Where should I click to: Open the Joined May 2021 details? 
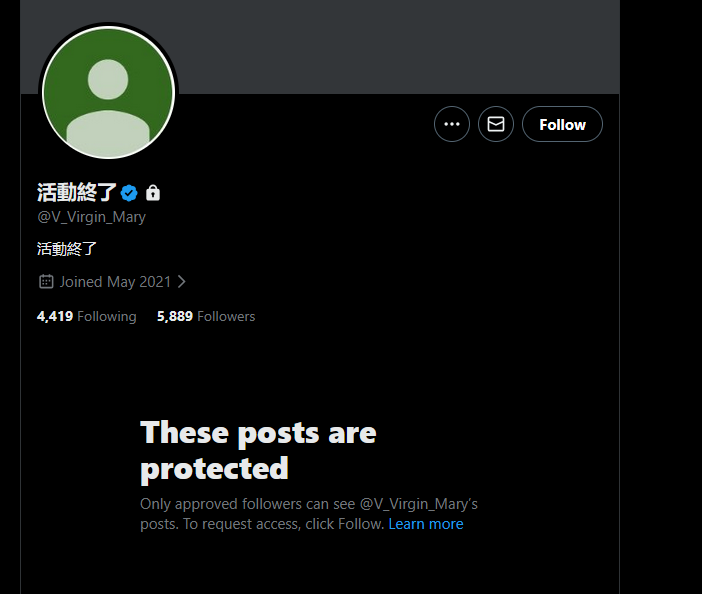[115, 282]
